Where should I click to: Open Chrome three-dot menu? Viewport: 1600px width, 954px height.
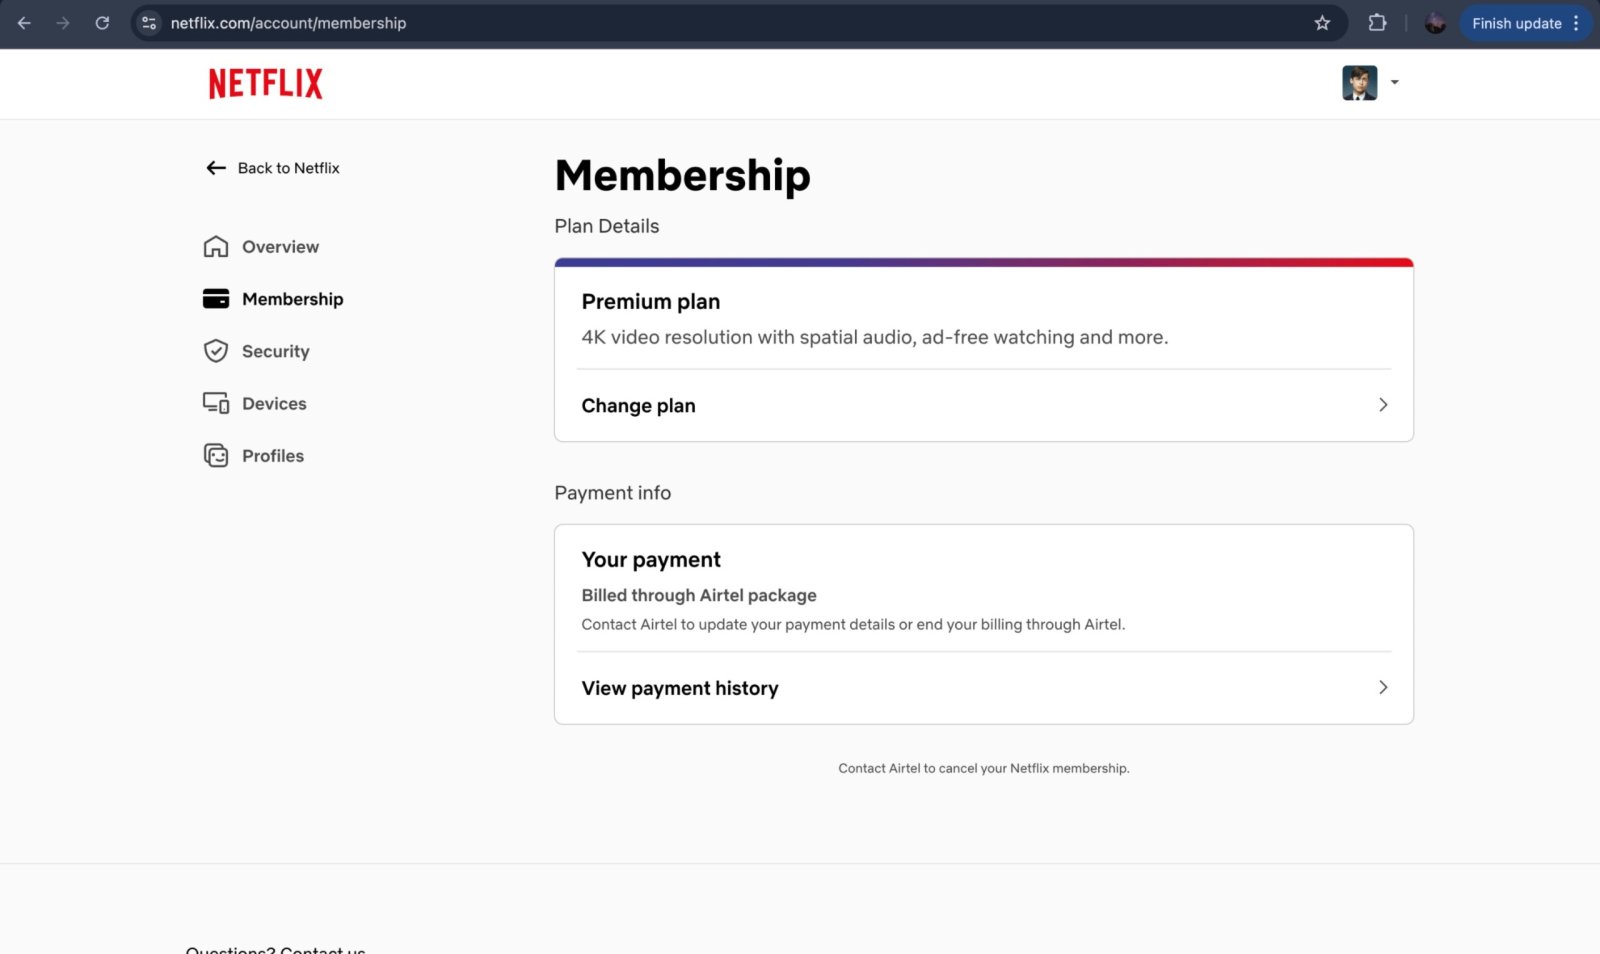point(1577,23)
